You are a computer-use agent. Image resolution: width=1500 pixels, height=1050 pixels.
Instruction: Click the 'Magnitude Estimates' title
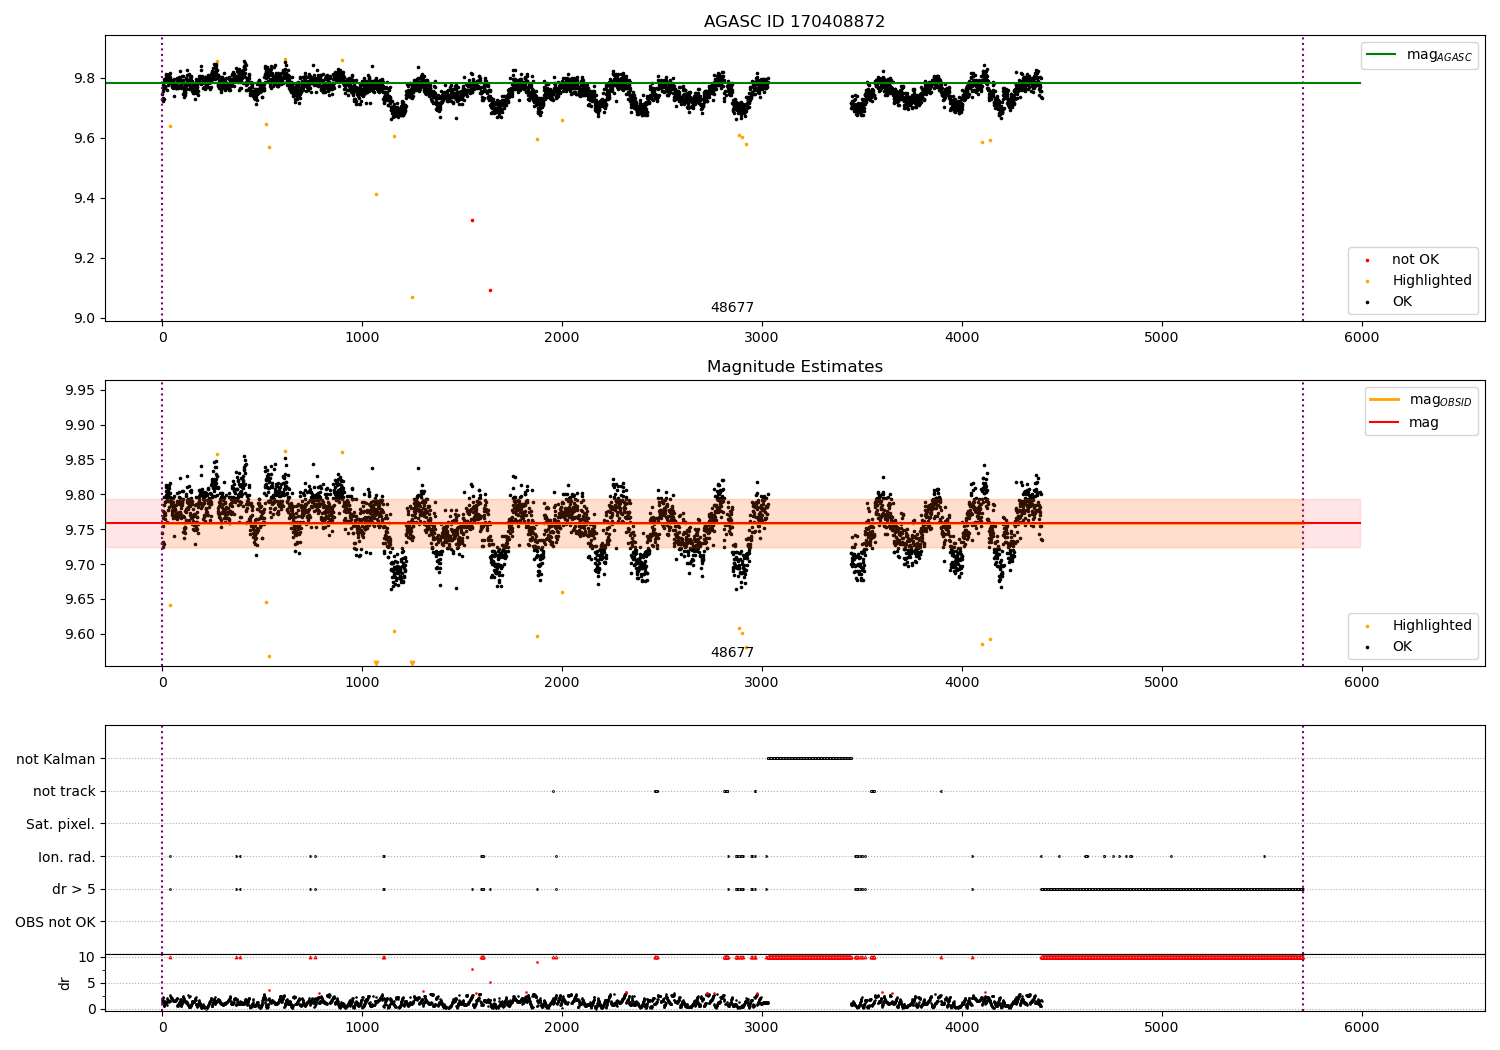[x=794, y=367]
